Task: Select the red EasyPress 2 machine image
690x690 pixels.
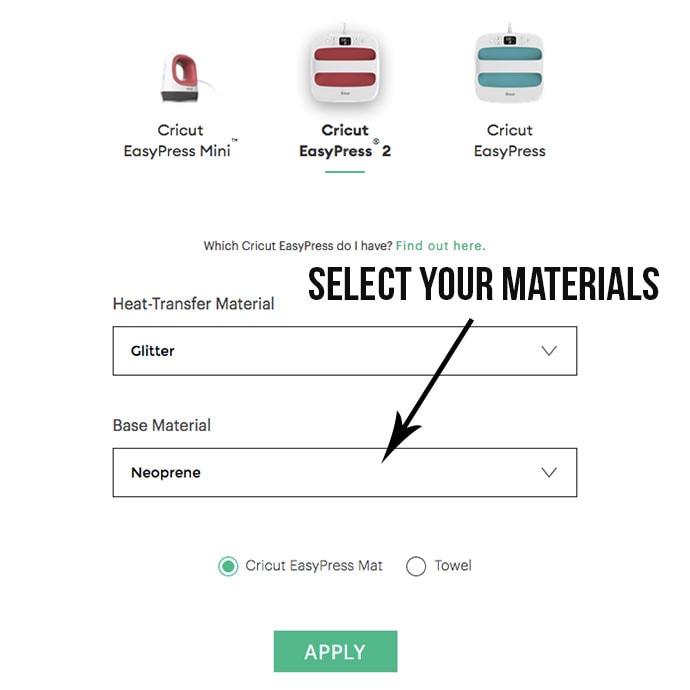Action: coord(345,65)
